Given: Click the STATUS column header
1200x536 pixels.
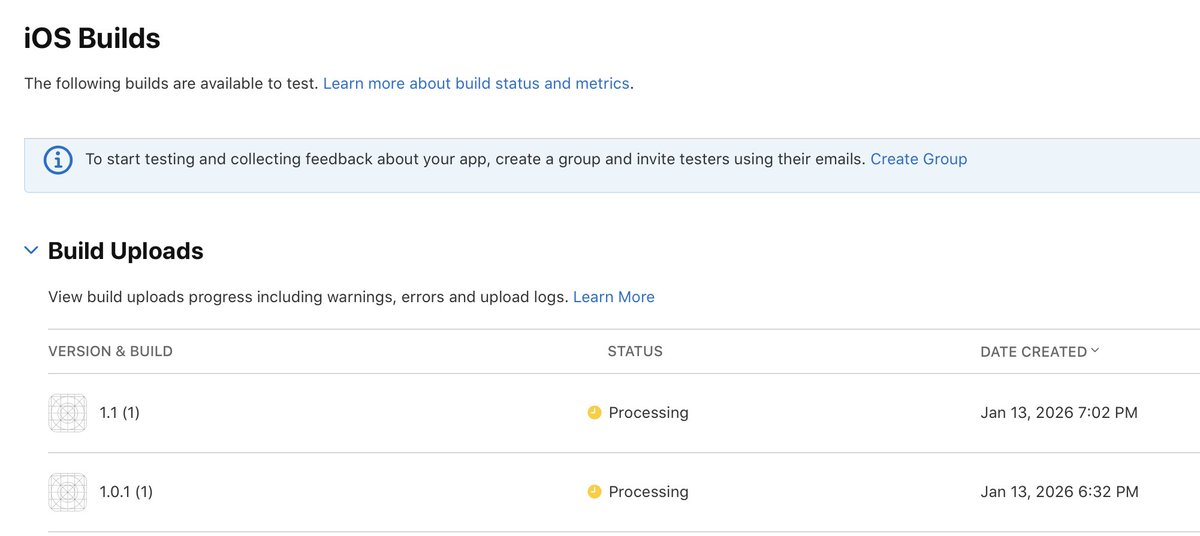Looking at the screenshot, I should pos(635,352).
